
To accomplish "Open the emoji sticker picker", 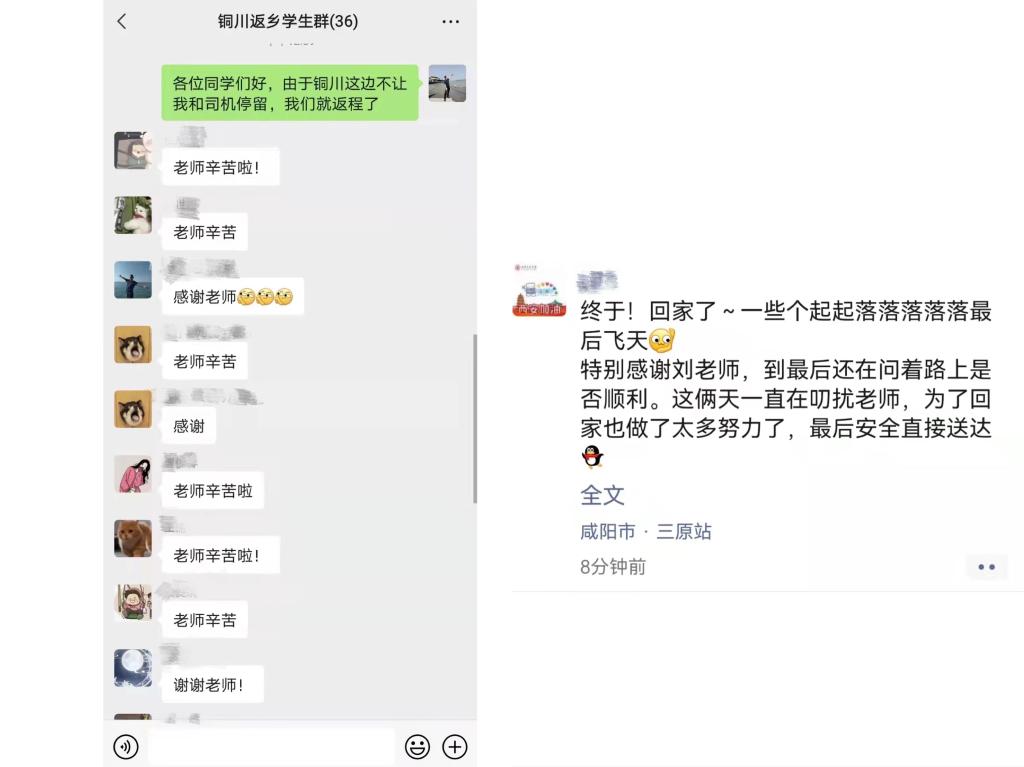I will click(417, 746).
